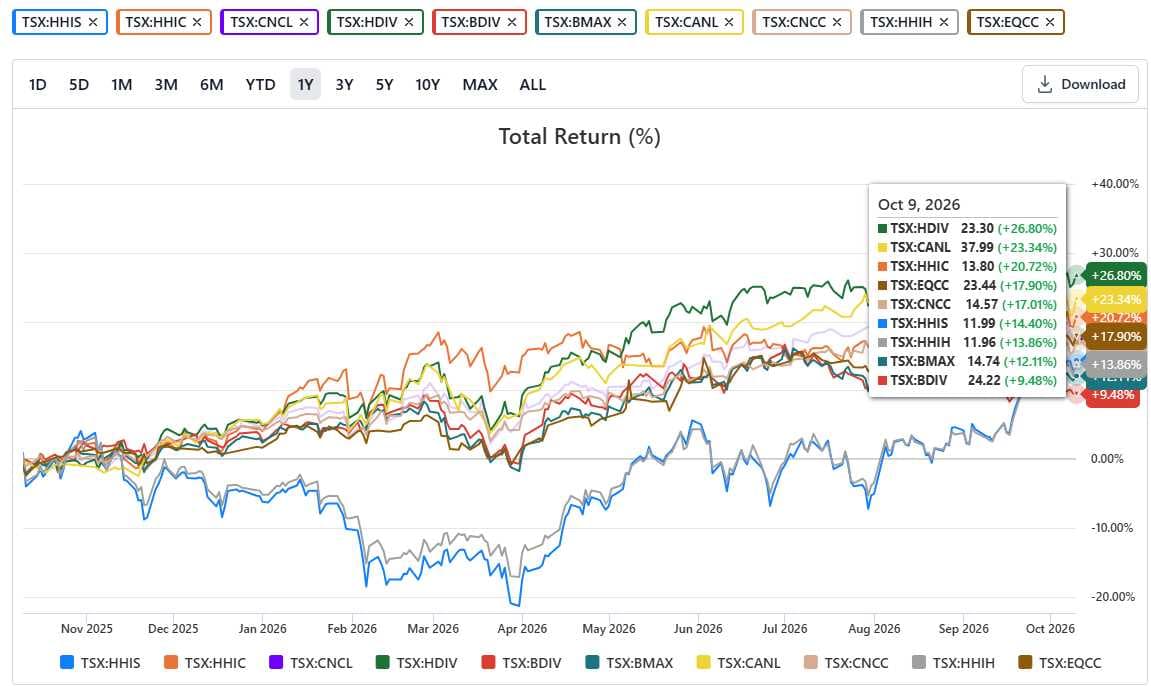Select the MAX range option
1151x686 pixels.
(480, 84)
